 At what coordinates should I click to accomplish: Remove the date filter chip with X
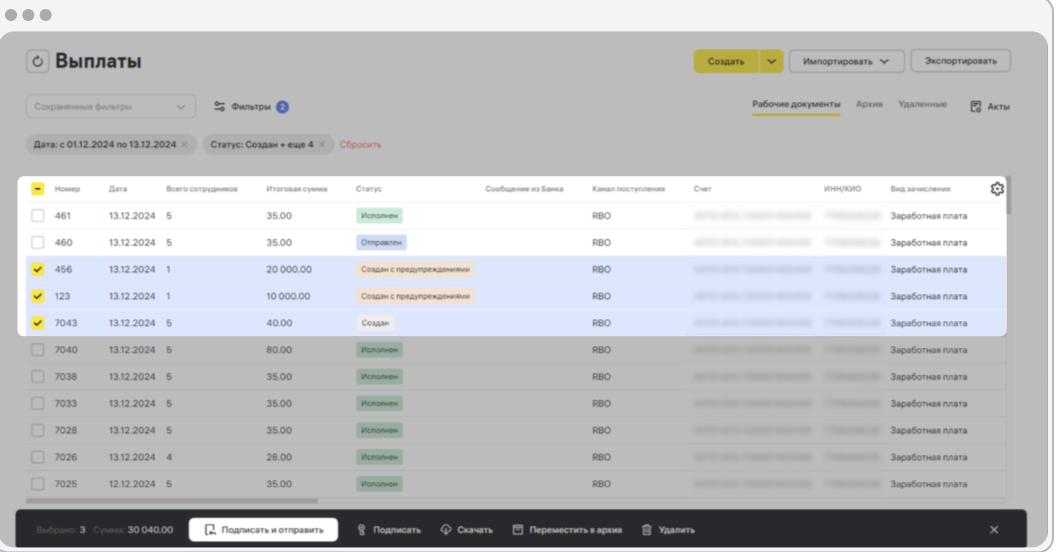click(x=184, y=145)
